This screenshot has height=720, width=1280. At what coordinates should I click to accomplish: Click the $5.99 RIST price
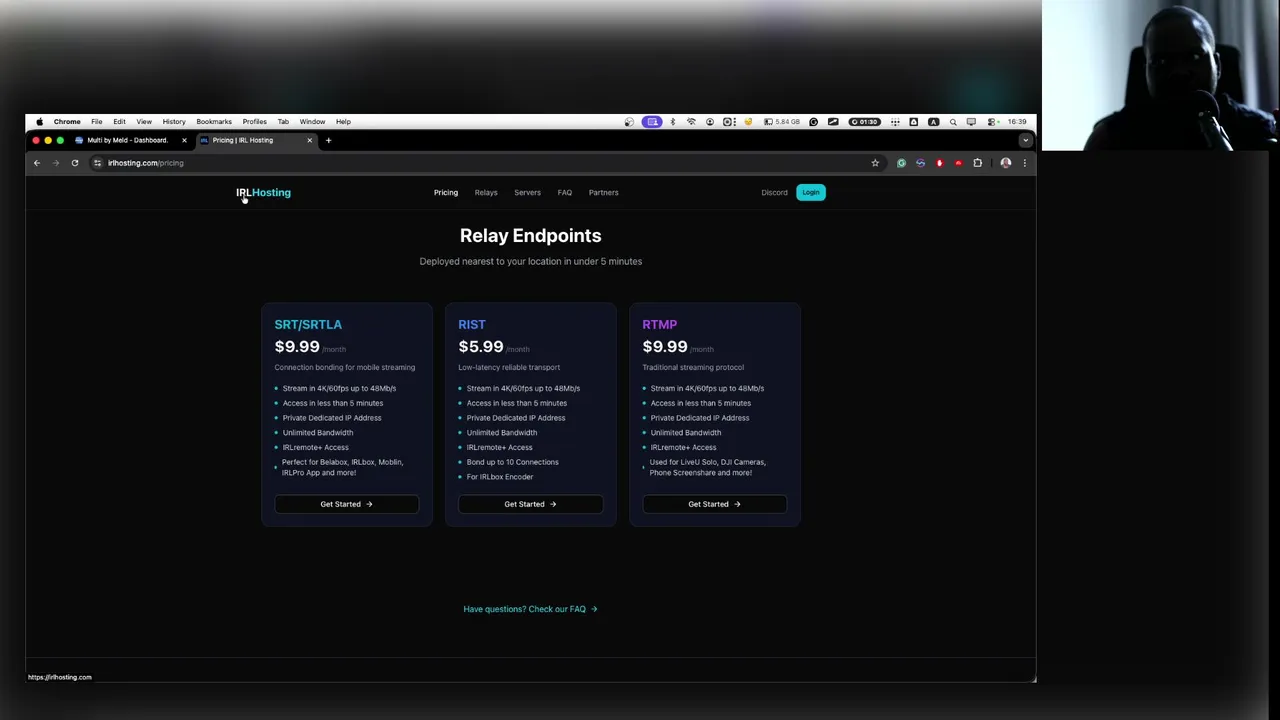point(481,347)
